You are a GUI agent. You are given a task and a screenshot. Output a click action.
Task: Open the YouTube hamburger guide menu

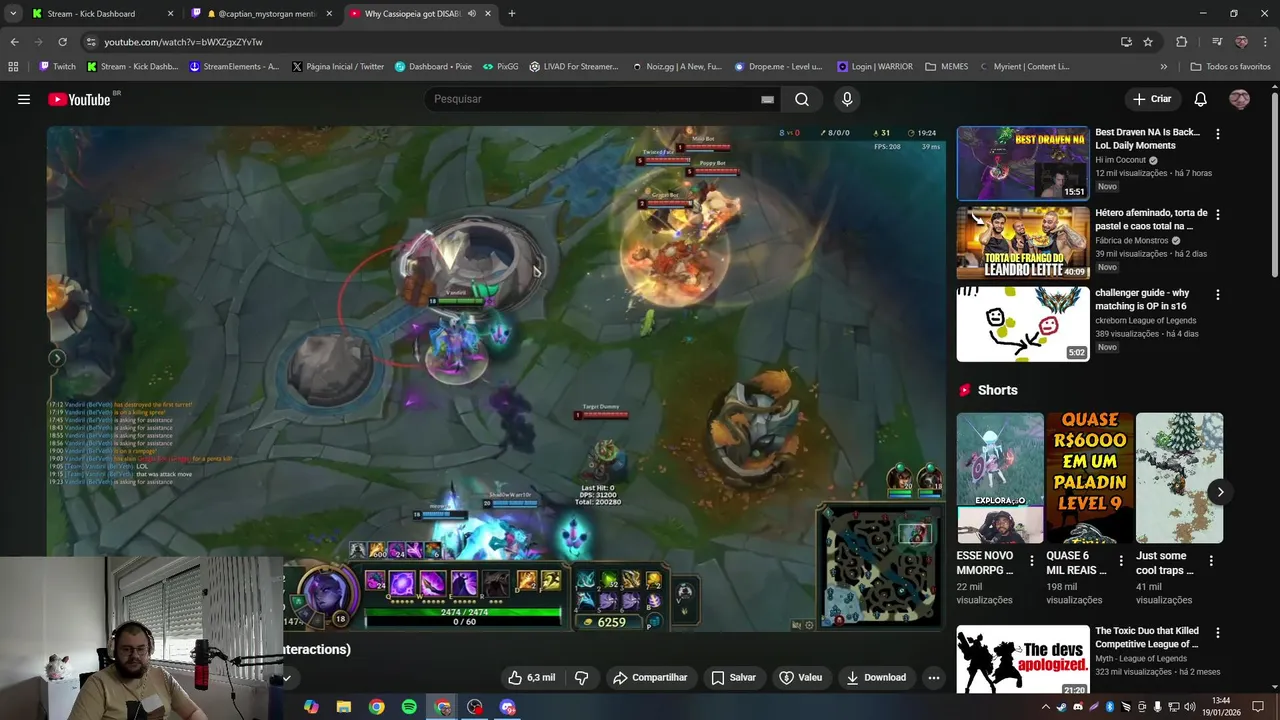pos(24,99)
